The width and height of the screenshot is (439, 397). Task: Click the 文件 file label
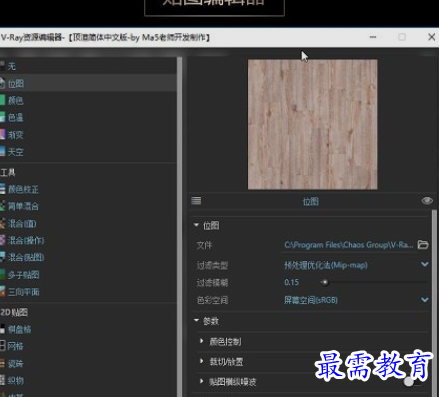pyautogui.click(x=204, y=245)
